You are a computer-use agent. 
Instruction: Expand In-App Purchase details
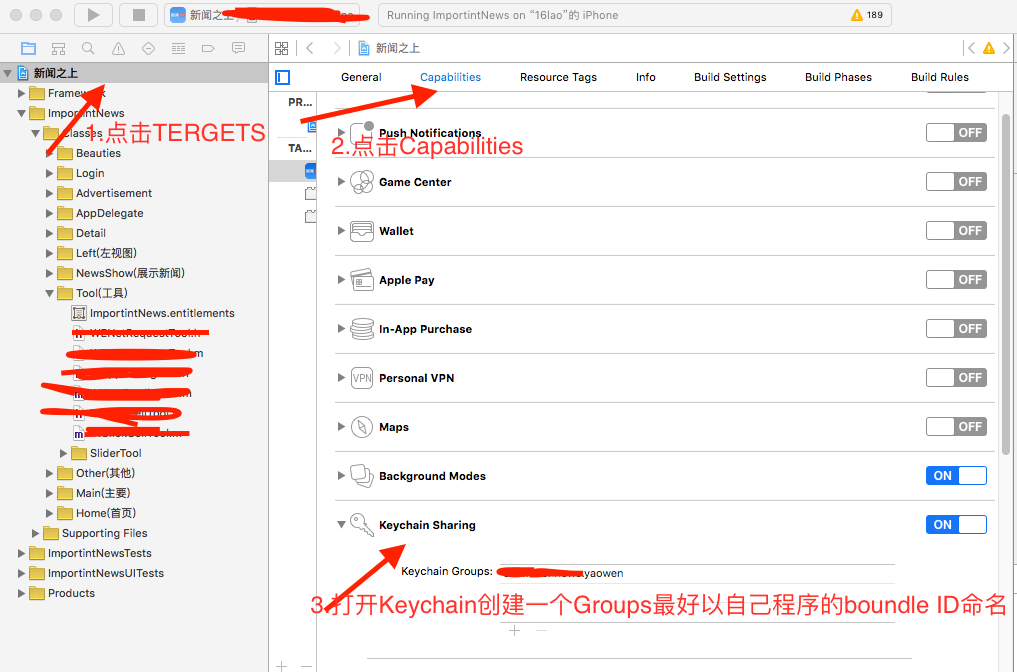[x=341, y=328]
